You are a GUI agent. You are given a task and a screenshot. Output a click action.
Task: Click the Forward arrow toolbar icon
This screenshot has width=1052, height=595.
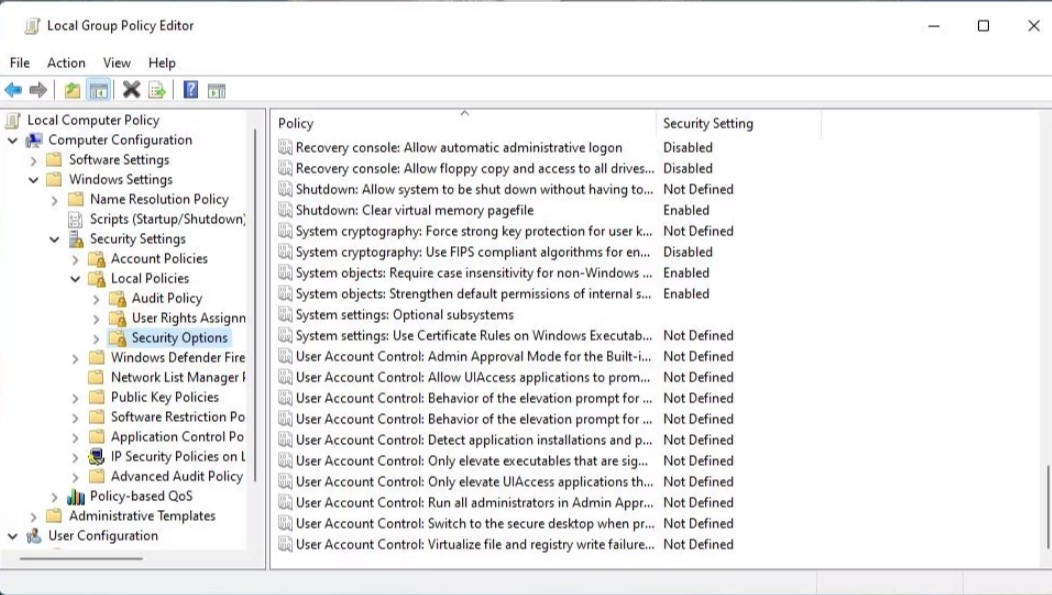tap(38, 90)
